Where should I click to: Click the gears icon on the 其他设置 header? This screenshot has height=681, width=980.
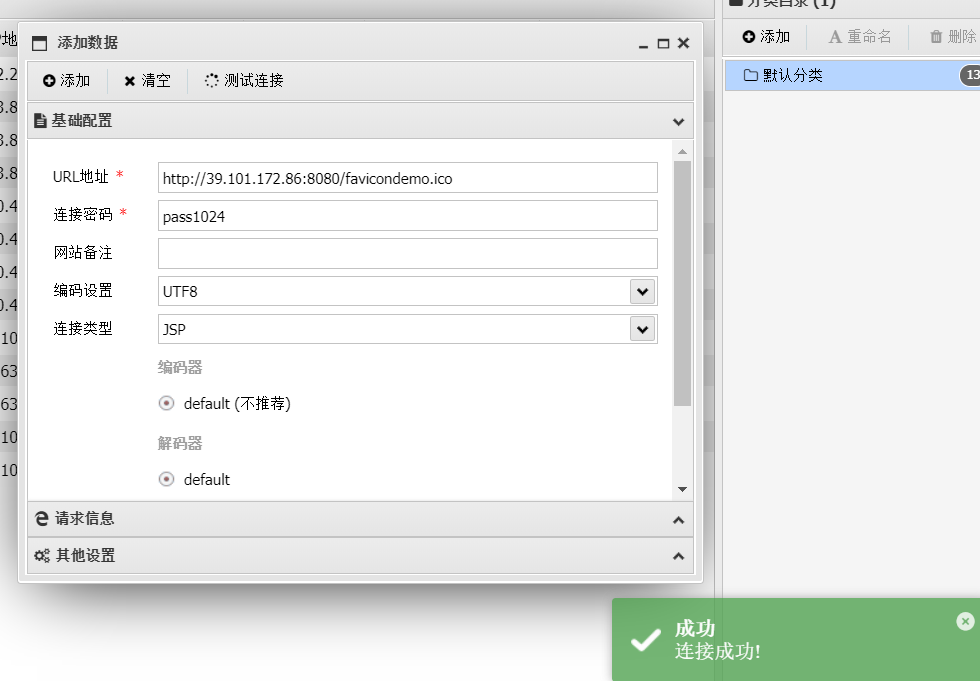pyautogui.click(x=42, y=555)
